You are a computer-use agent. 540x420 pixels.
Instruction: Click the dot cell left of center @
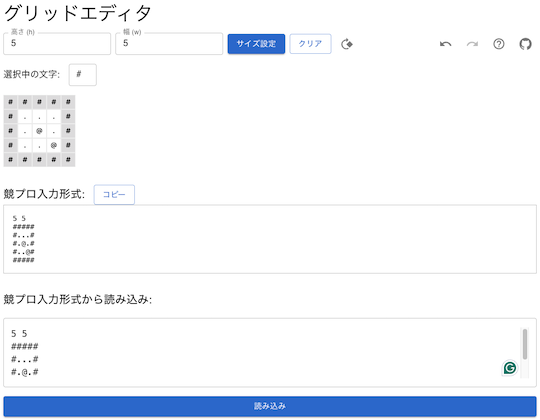pyautogui.click(x=25, y=131)
